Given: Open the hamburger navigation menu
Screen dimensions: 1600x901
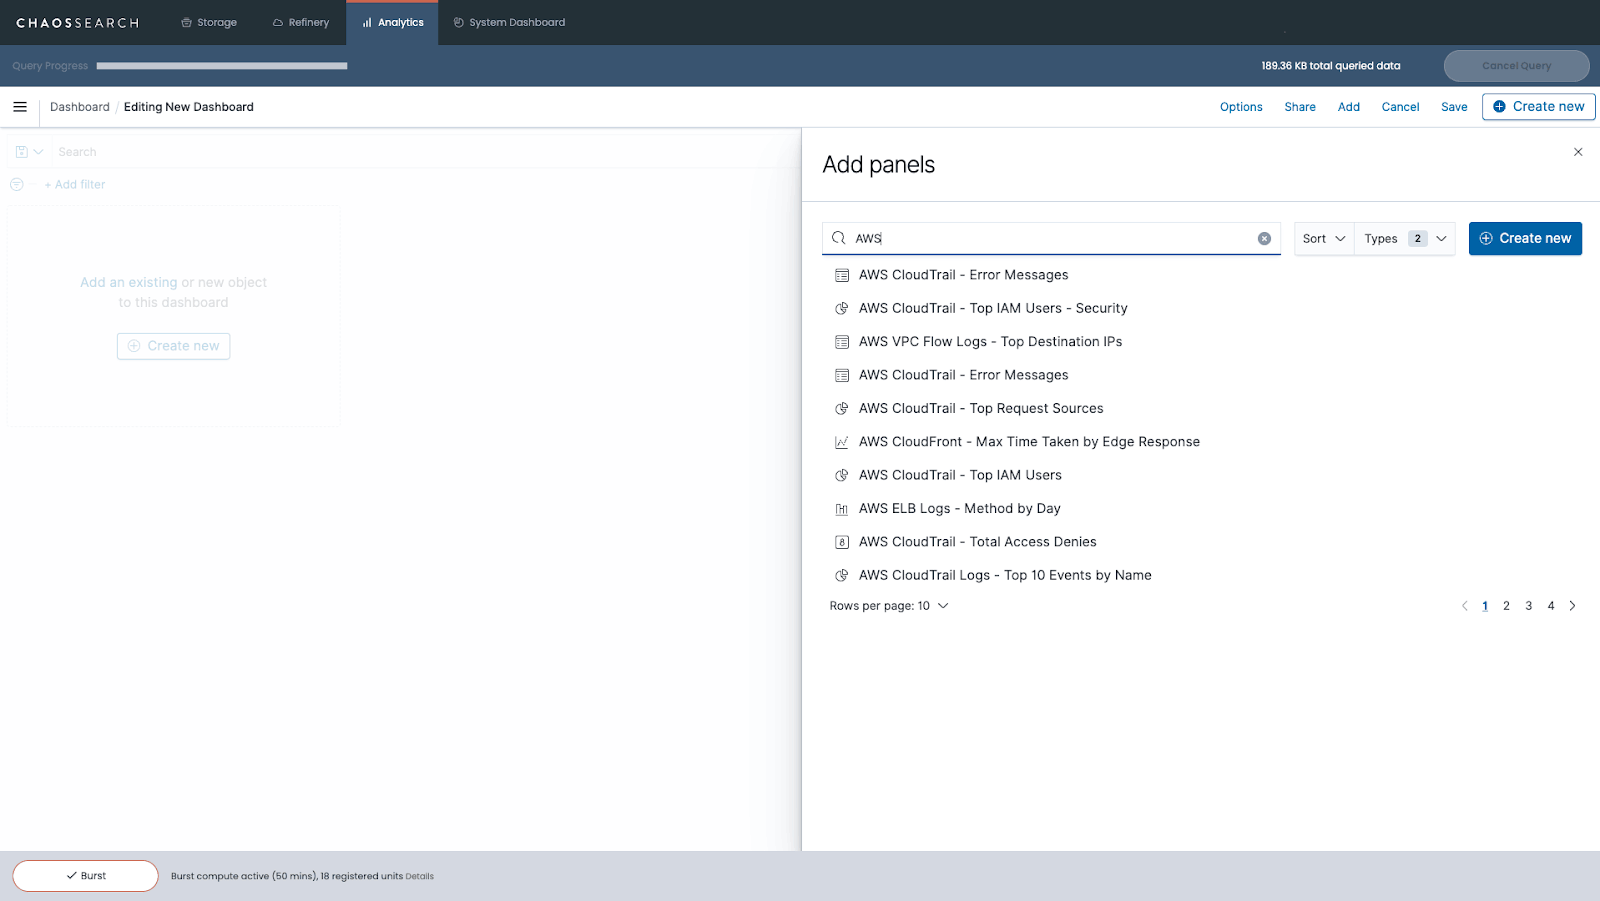Looking at the screenshot, I should [20, 107].
